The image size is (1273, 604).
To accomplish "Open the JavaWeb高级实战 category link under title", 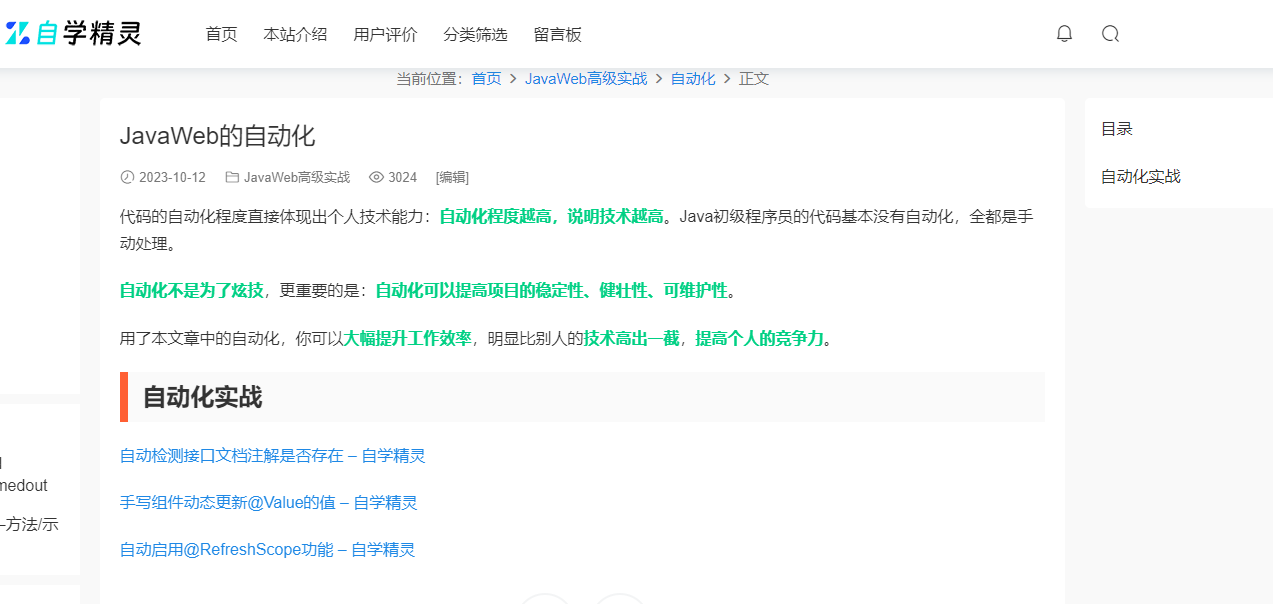I will pyautogui.click(x=297, y=177).
